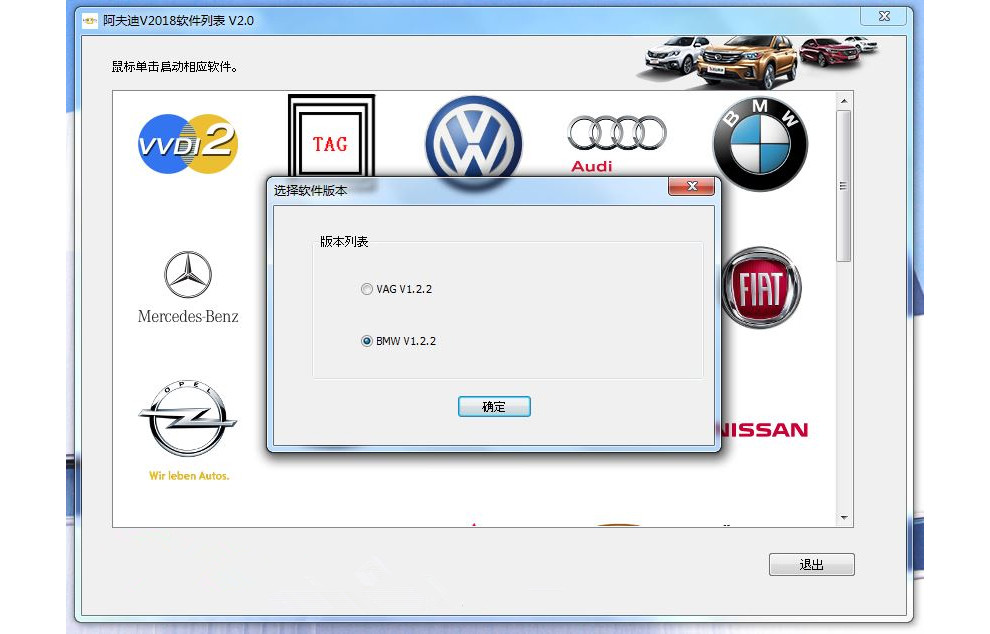Screen dimensions: 990x634
Task: Click the 阿夫迪 title bar app icon
Action: 90,21
